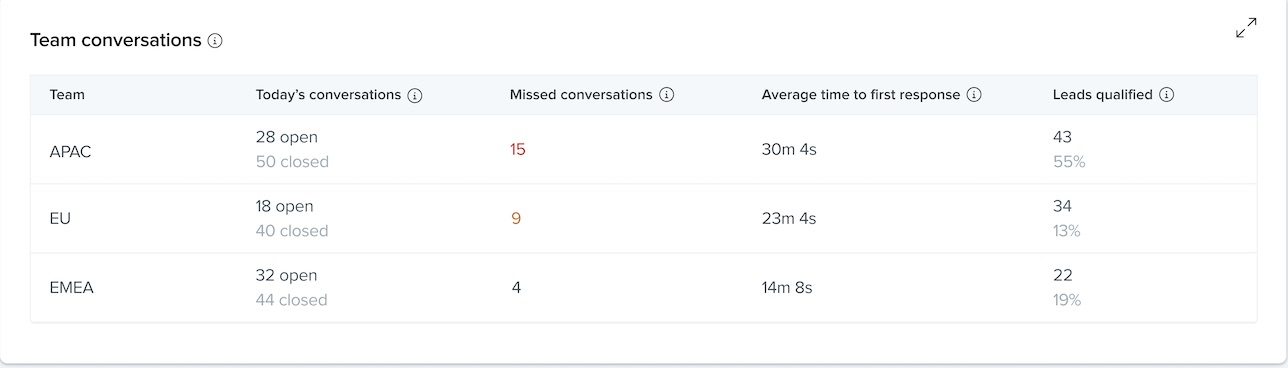The image size is (1288, 368).
Task: Click info icon beside Team conversations title
Action: (x=215, y=41)
